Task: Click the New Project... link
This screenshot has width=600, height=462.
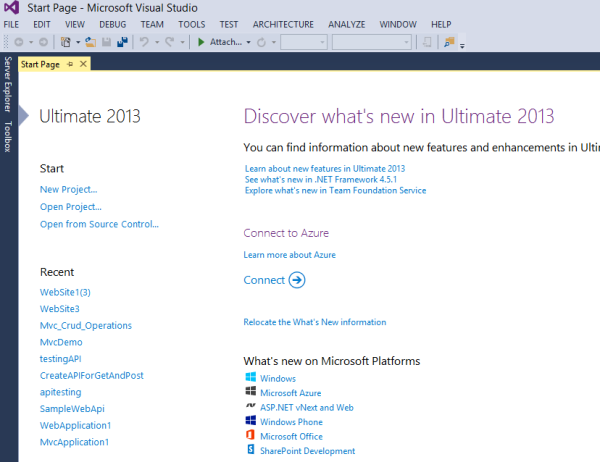Action: [68, 189]
